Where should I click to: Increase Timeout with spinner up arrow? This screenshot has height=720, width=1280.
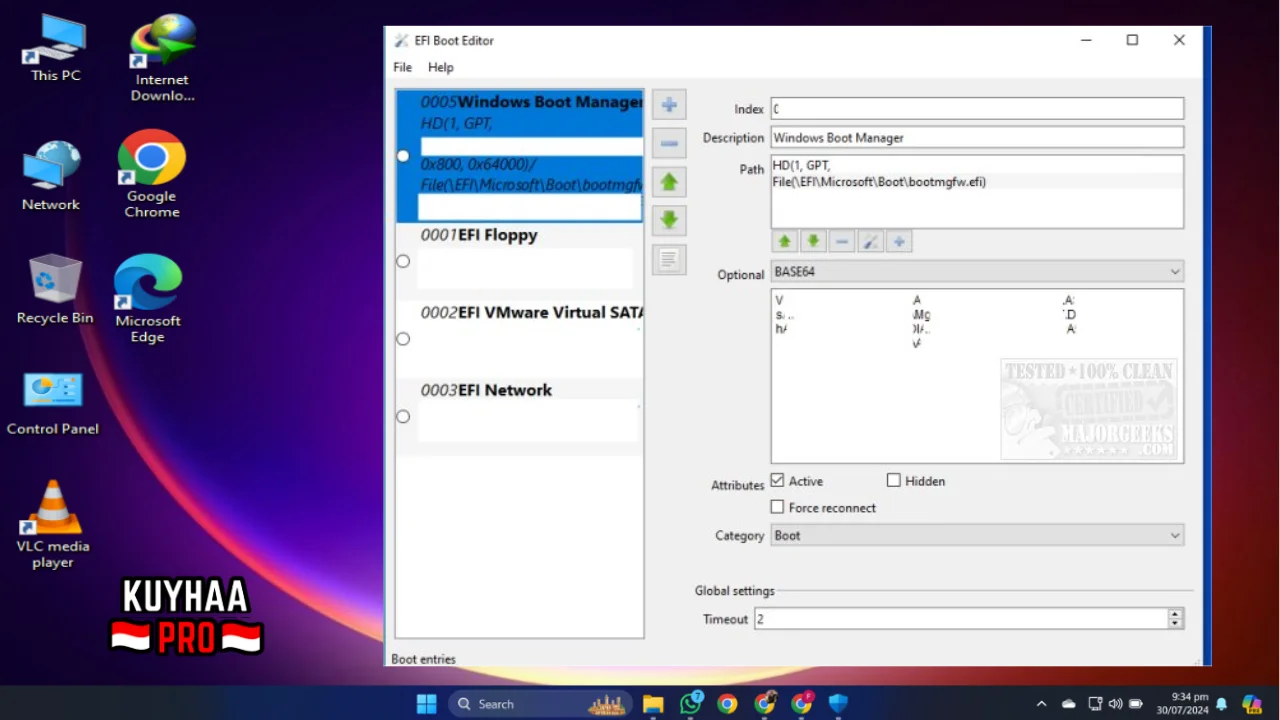[1176, 614]
